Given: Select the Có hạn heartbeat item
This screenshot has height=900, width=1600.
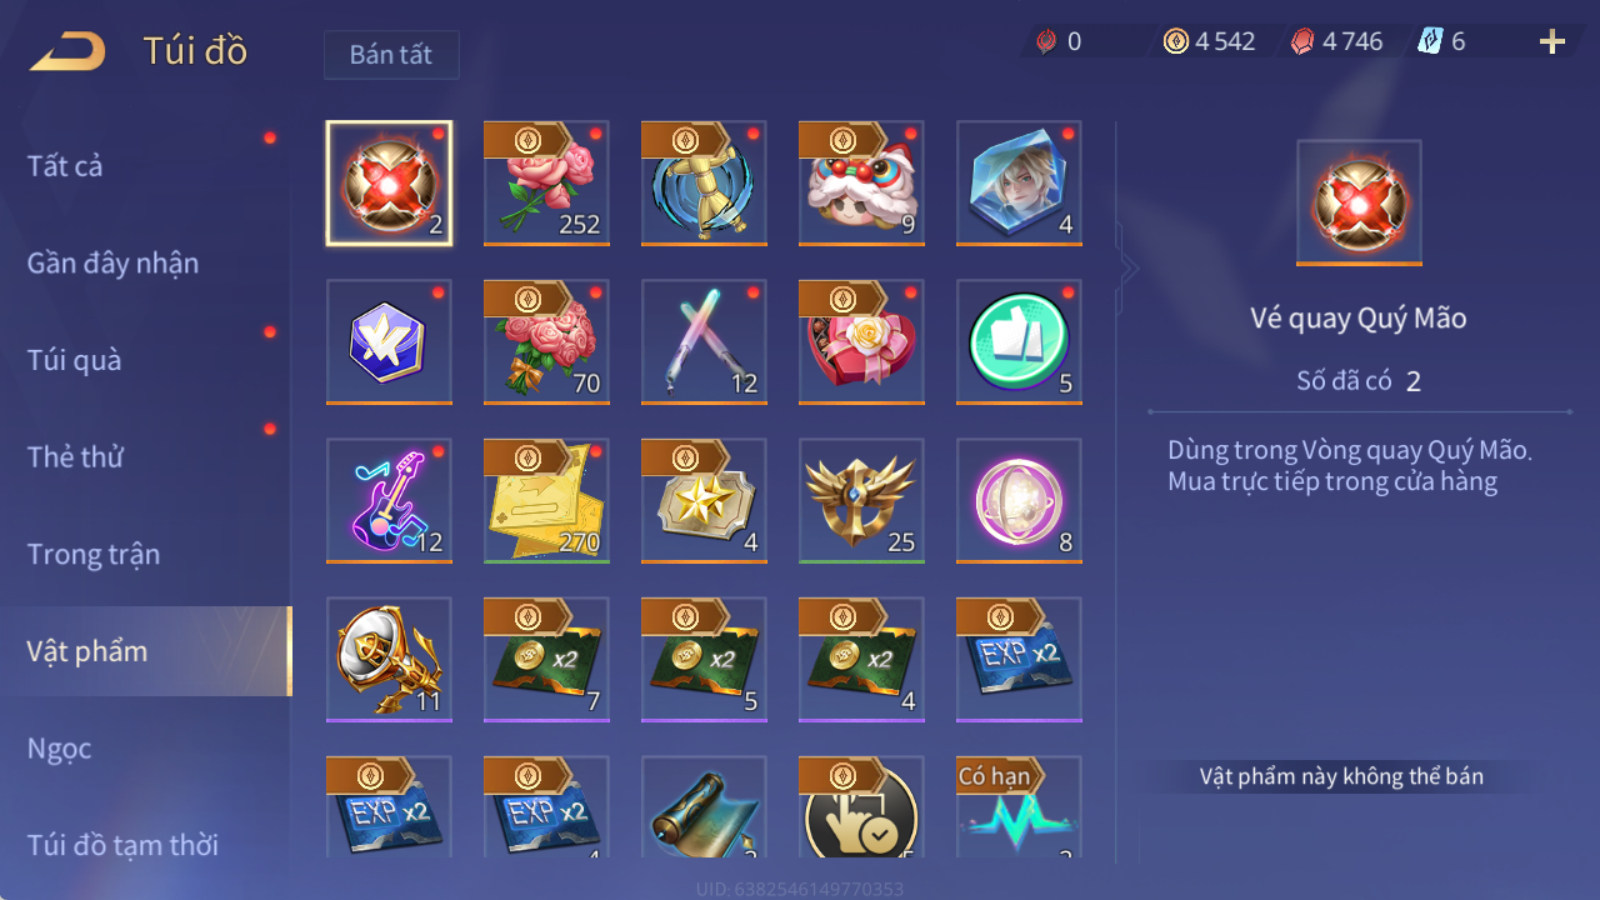Looking at the screenshot, I should coord(1019,808).
